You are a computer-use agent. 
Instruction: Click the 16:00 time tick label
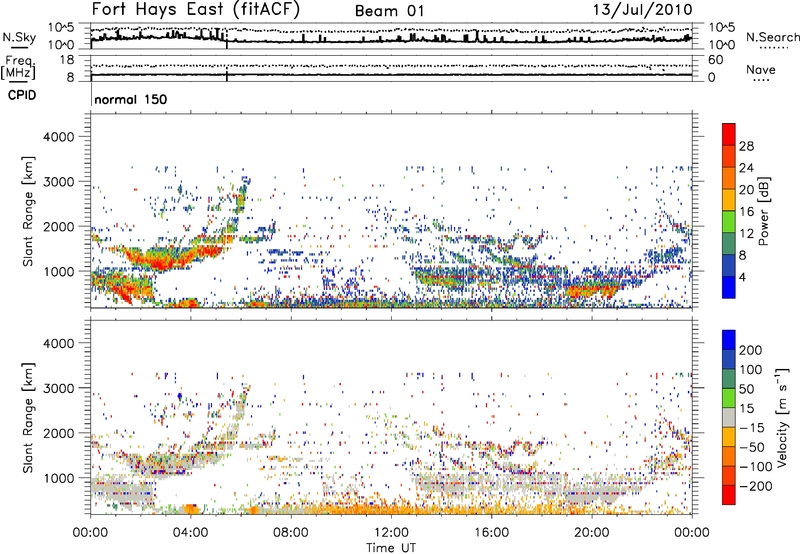(x=491, y=533)
